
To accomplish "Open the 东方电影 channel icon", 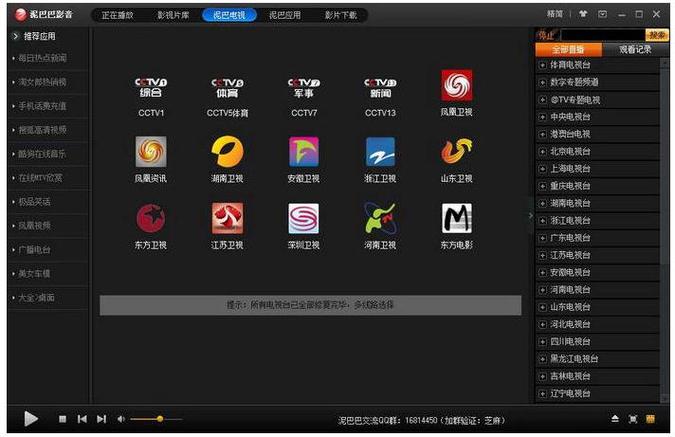I will (x=457, y=218).
